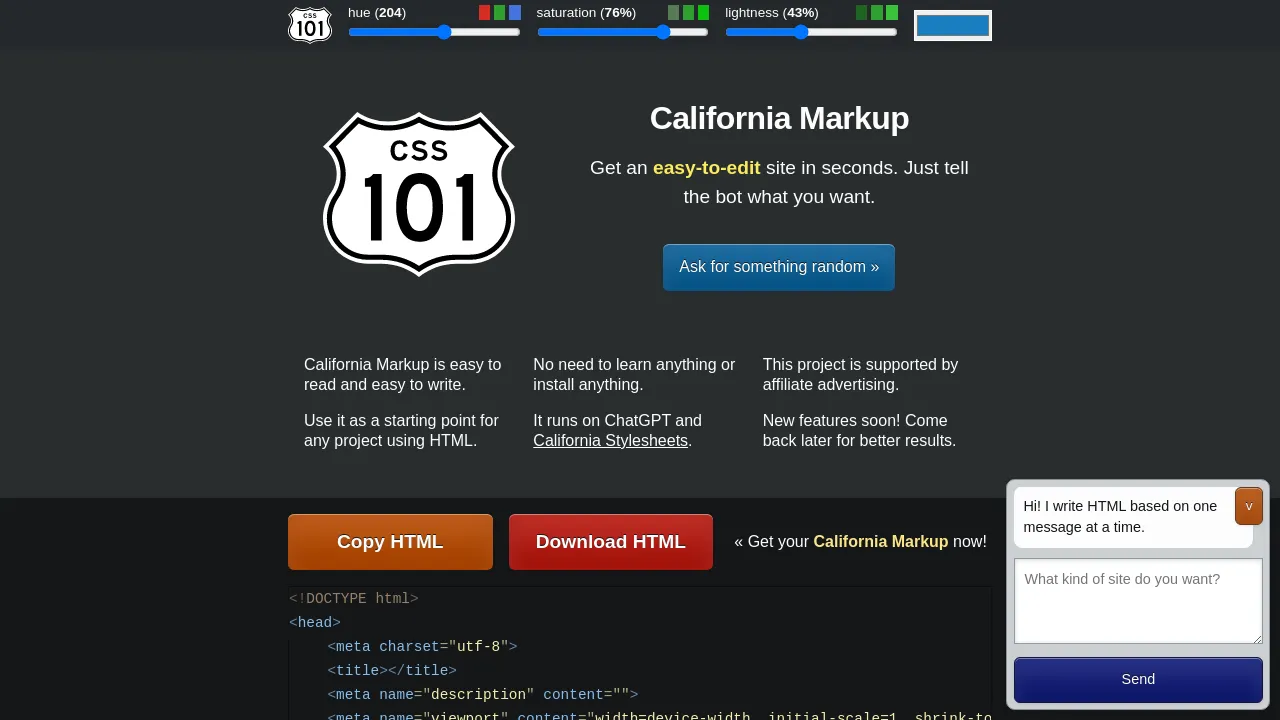Collapse the chat widget with v button

[x=1249, y=506]
